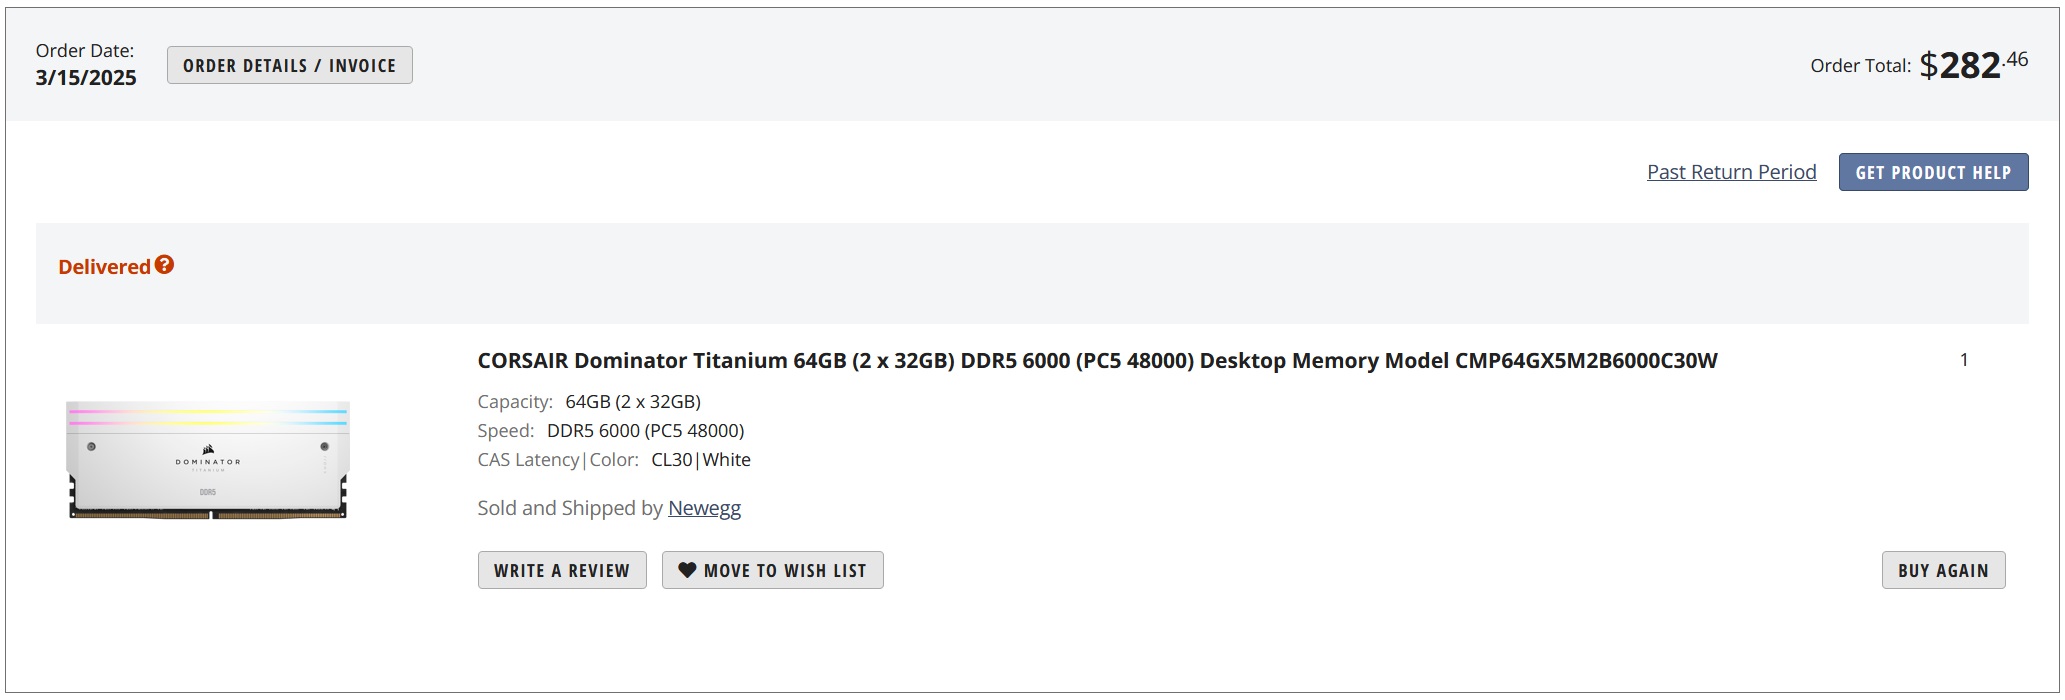Click the Move to Wish List label
2065x700 pixels.
tap(785, 571)
